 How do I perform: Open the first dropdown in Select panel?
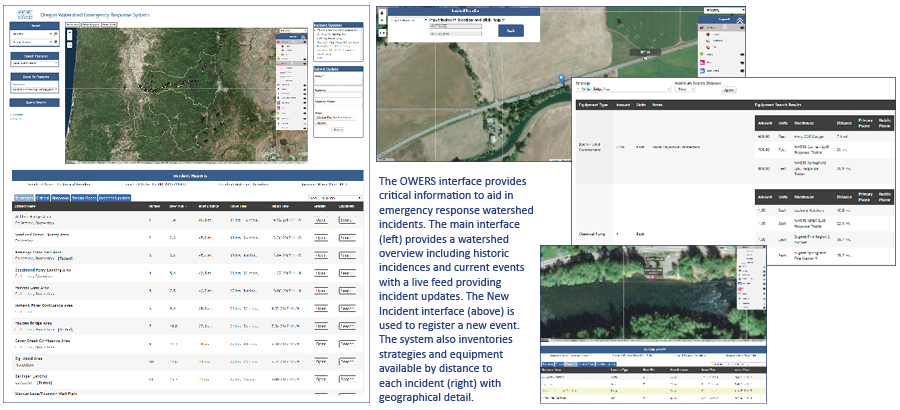pyautogui.click(x=32, y=34)
